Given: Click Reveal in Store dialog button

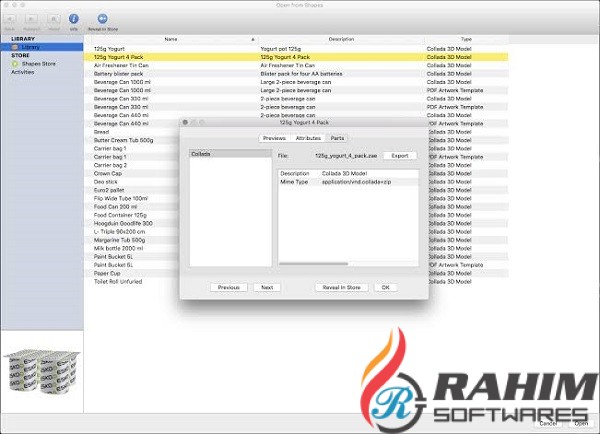Looking at the screenshot, I should click(x=342, y=287).
